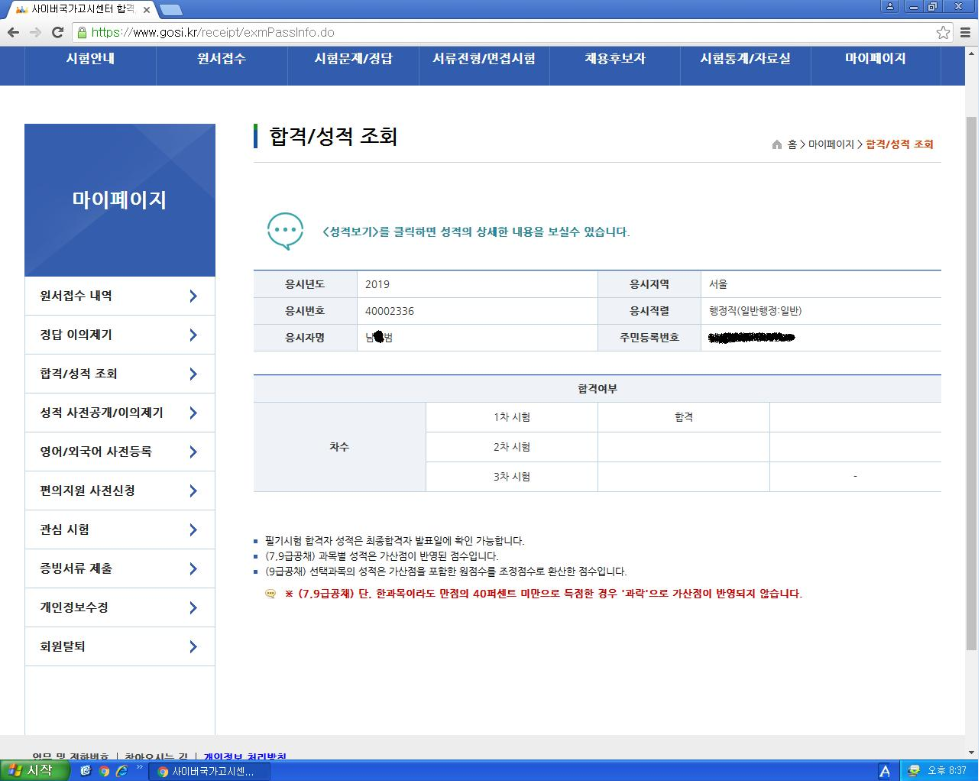The width and height of the screenshot is (979, 781).
Task: Open 영어/외국어 사전등록 sidebar entry
Action: [x=119, y=452]
